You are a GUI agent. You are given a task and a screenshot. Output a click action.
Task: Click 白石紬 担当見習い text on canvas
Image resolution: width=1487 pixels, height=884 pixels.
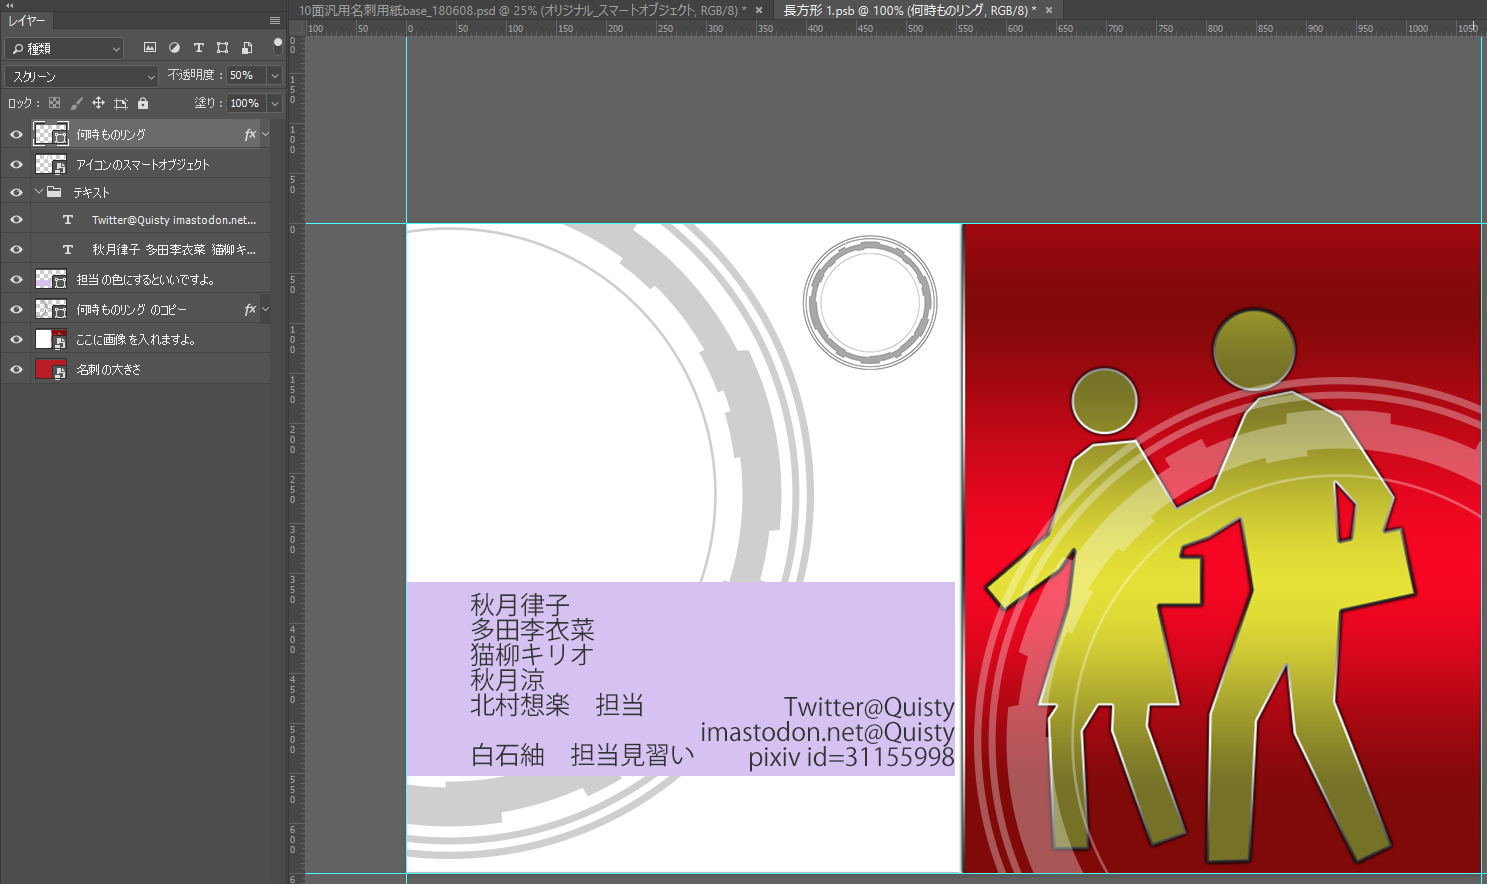(x=582, y=755)
